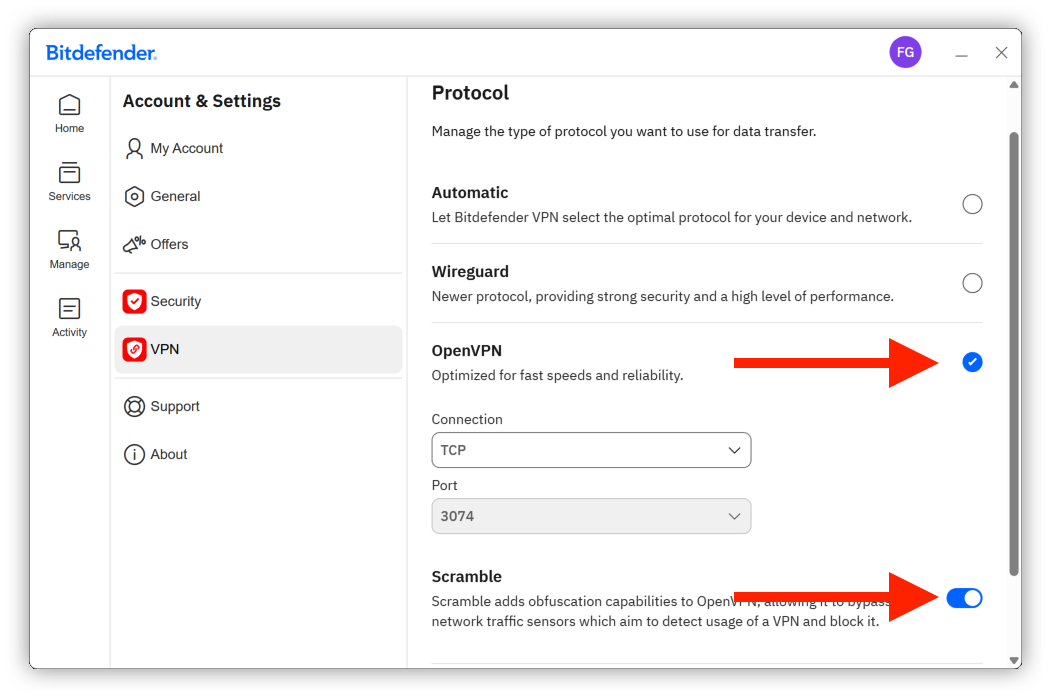This screenshot has height=698, width=1050.
Task: Go to the Manage devices icon
Action: [x=69, y=240]
